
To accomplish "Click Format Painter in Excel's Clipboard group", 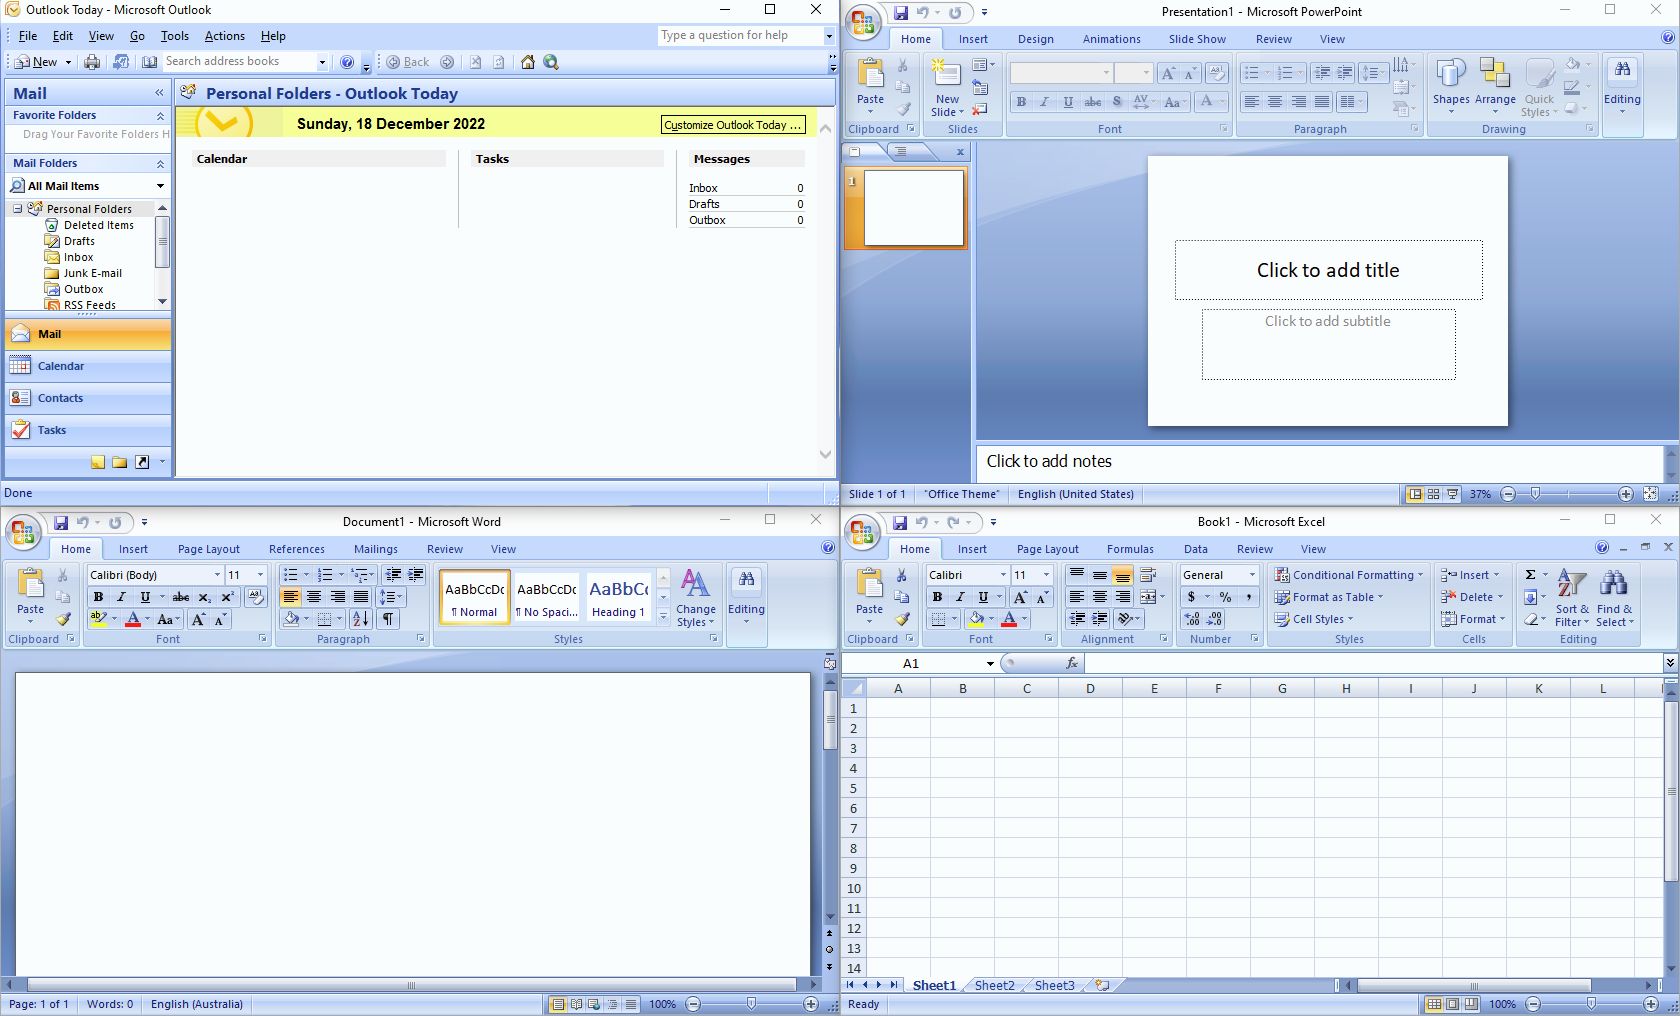I will [902, 619].
